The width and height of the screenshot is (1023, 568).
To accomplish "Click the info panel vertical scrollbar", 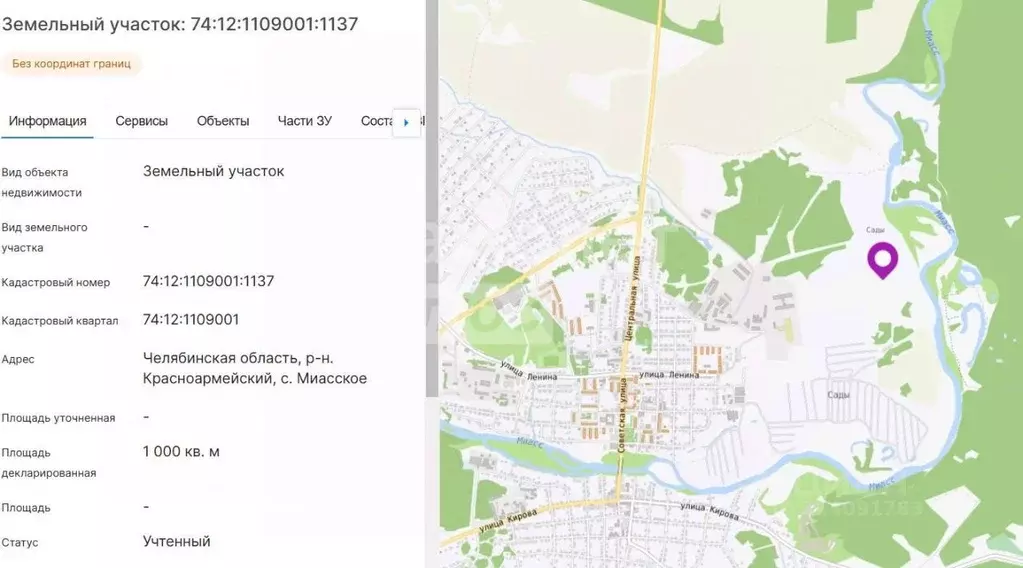I will [x=432, y=200].
